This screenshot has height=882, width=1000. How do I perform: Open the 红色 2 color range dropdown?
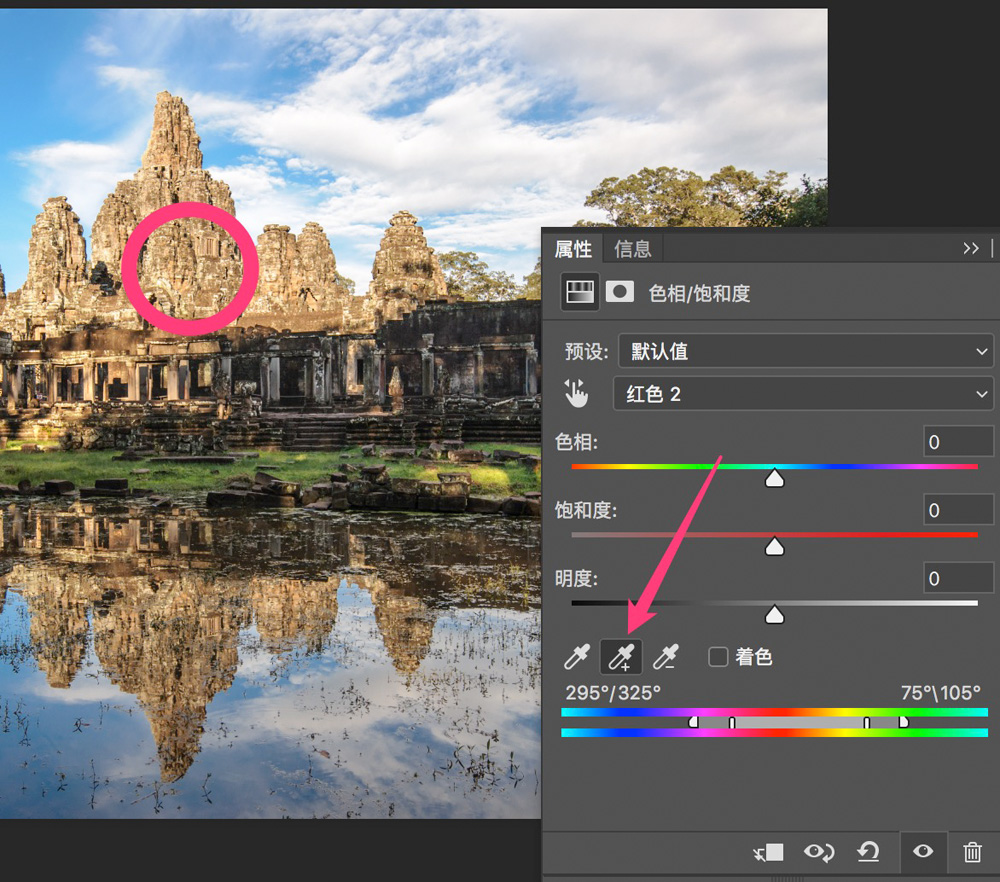803,393
